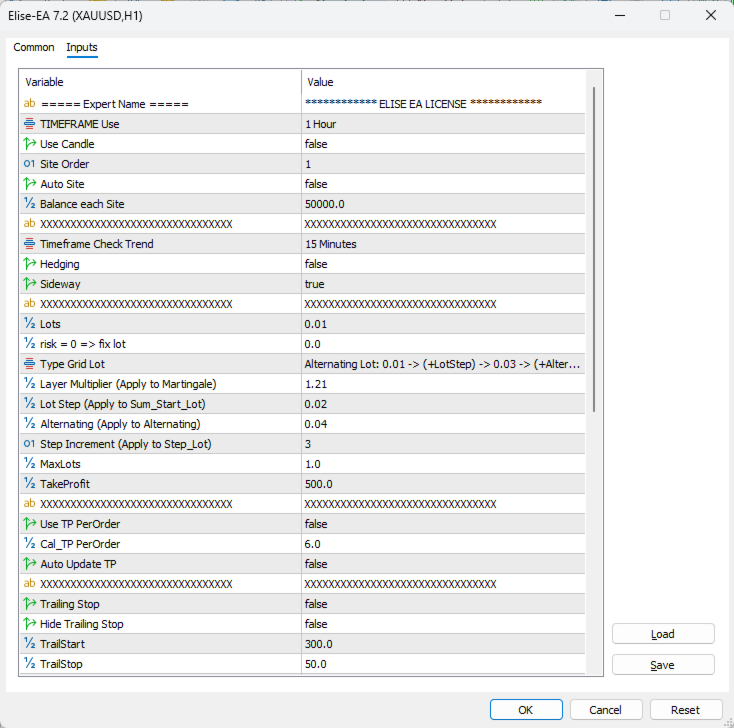Click the Use Candle boolean icon
Screen dimensions: 734x728
coord(29,144)
